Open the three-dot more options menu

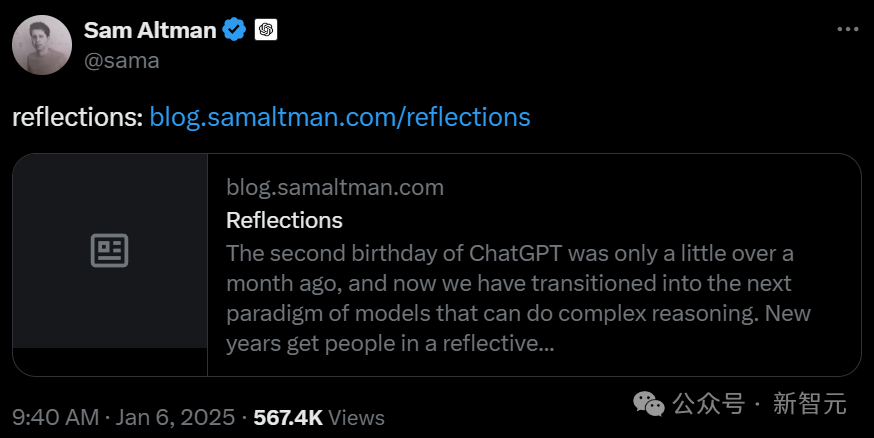coord(847,29)
